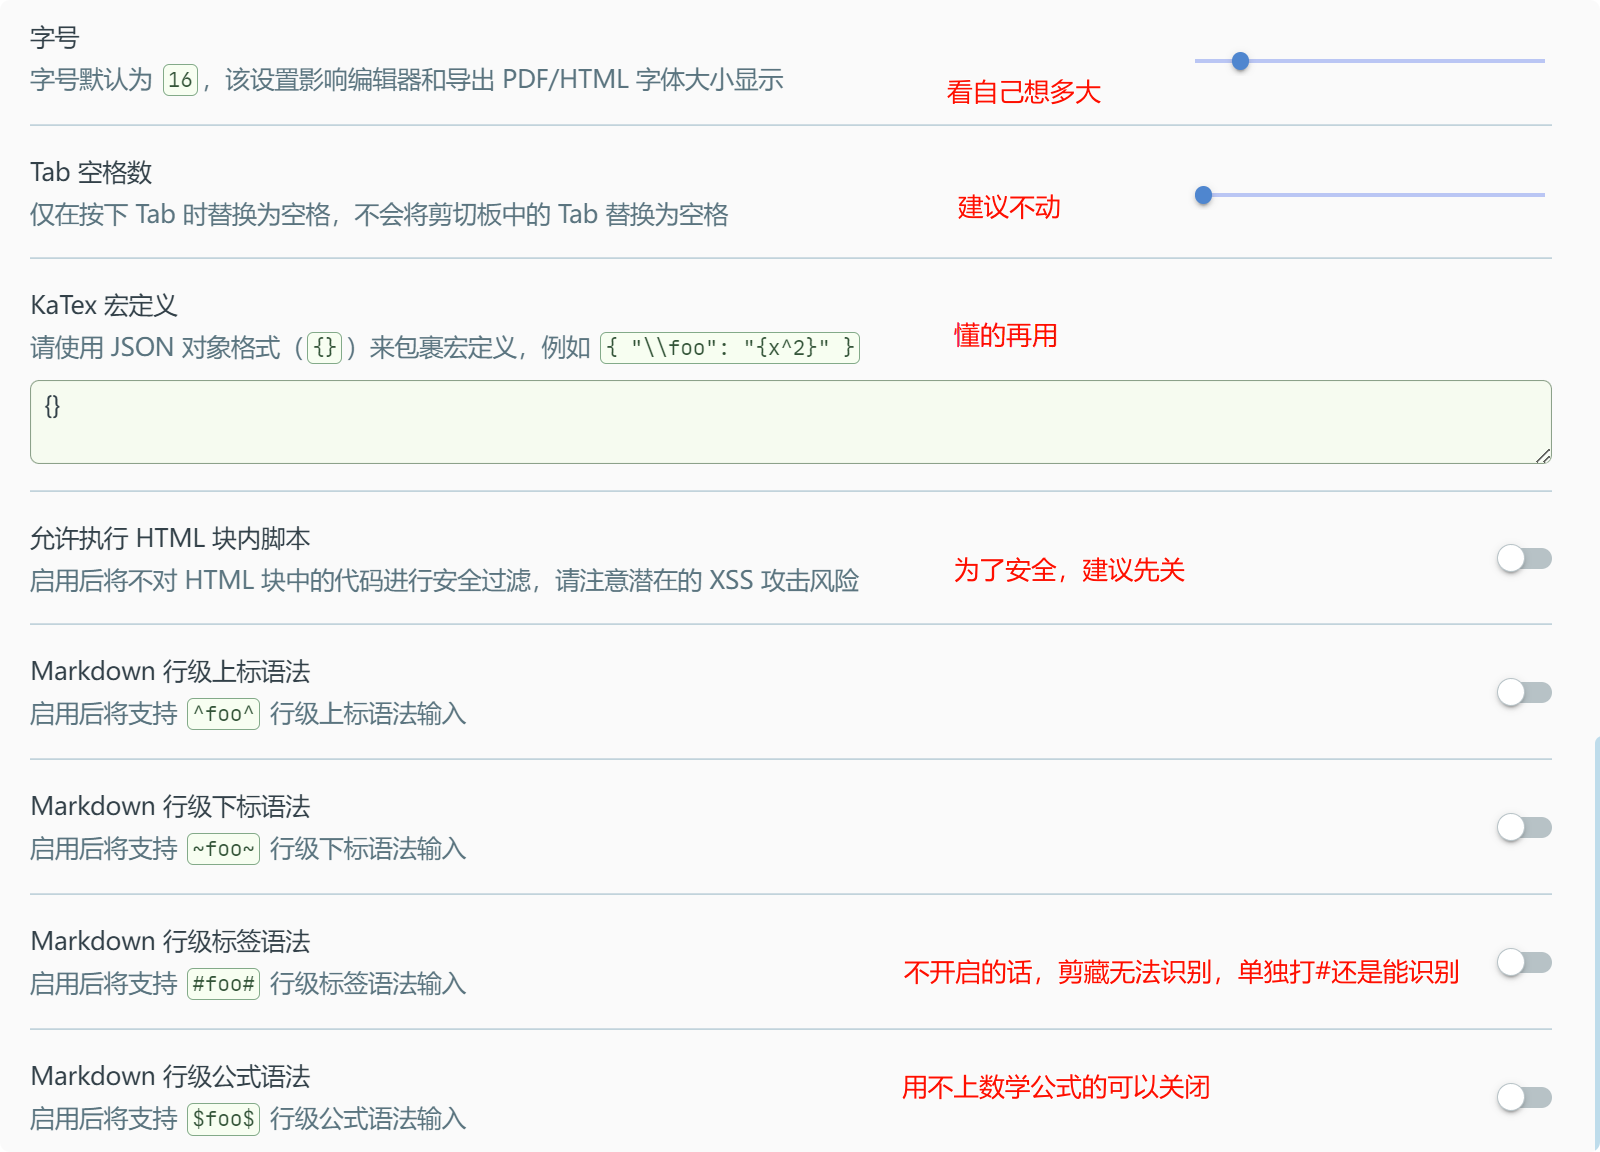Viewport: 1600px width, 1152px height.
Task: Click the ^foo^ superscript syntax example
Action: 223,714
